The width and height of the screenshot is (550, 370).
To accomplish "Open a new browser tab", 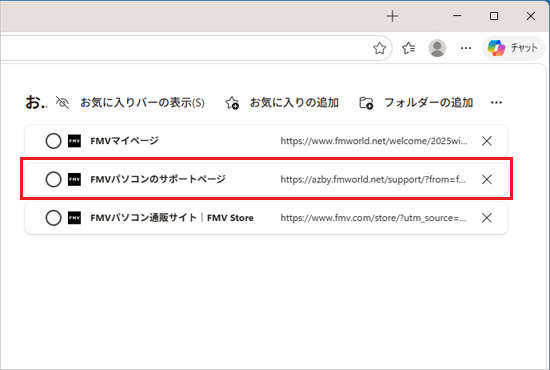I will point(392,16).
